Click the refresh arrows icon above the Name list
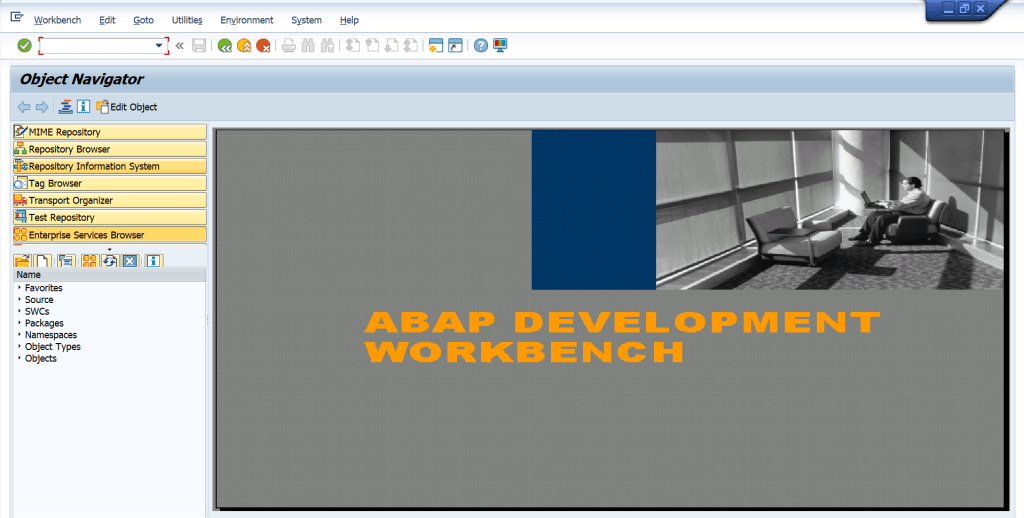This screenshot has width=1024, height=518. pos(109,260)
